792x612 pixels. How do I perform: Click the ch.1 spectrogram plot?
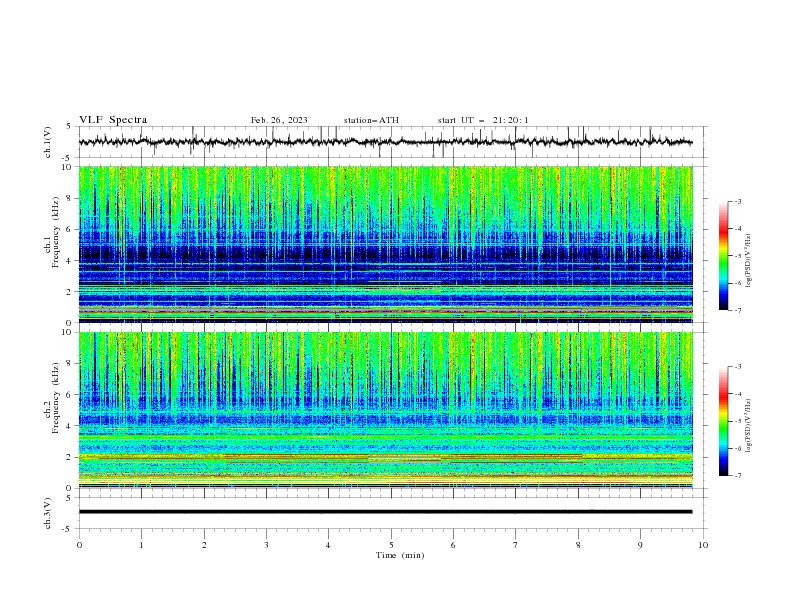point(385,244)
